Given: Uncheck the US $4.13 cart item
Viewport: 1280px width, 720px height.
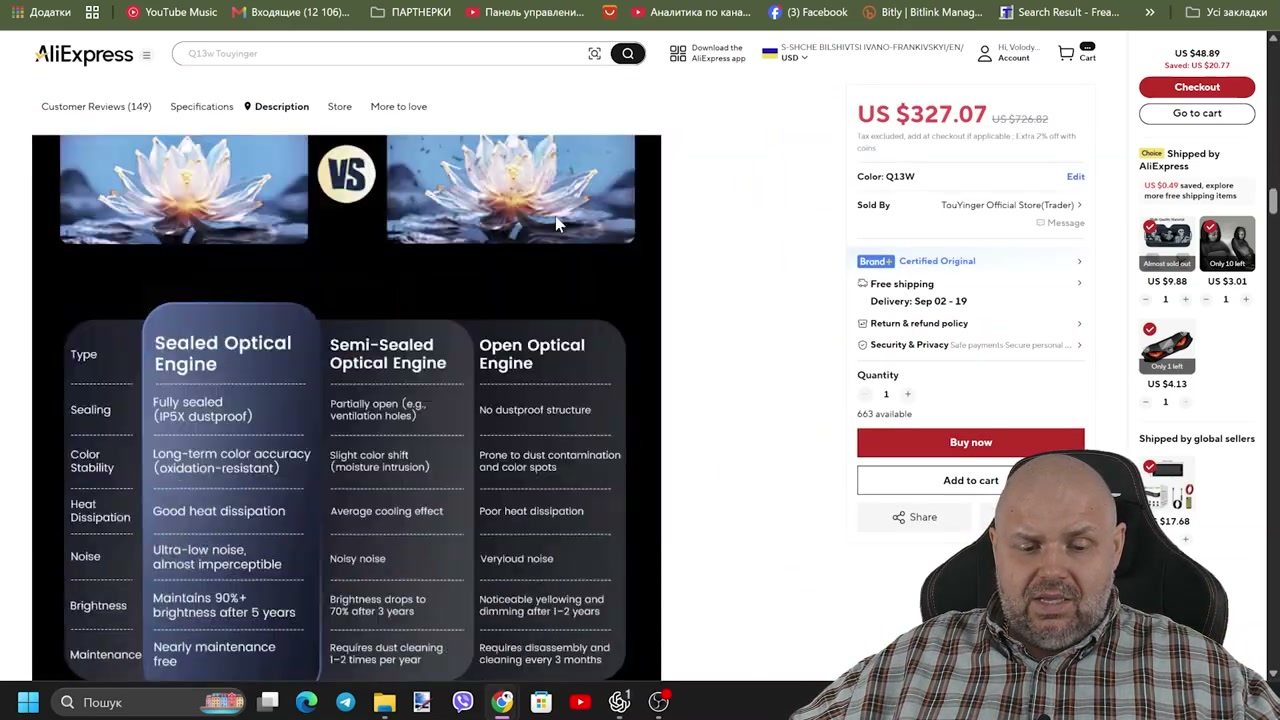Looking at the screenshot, I should [x=1150, y=330].
